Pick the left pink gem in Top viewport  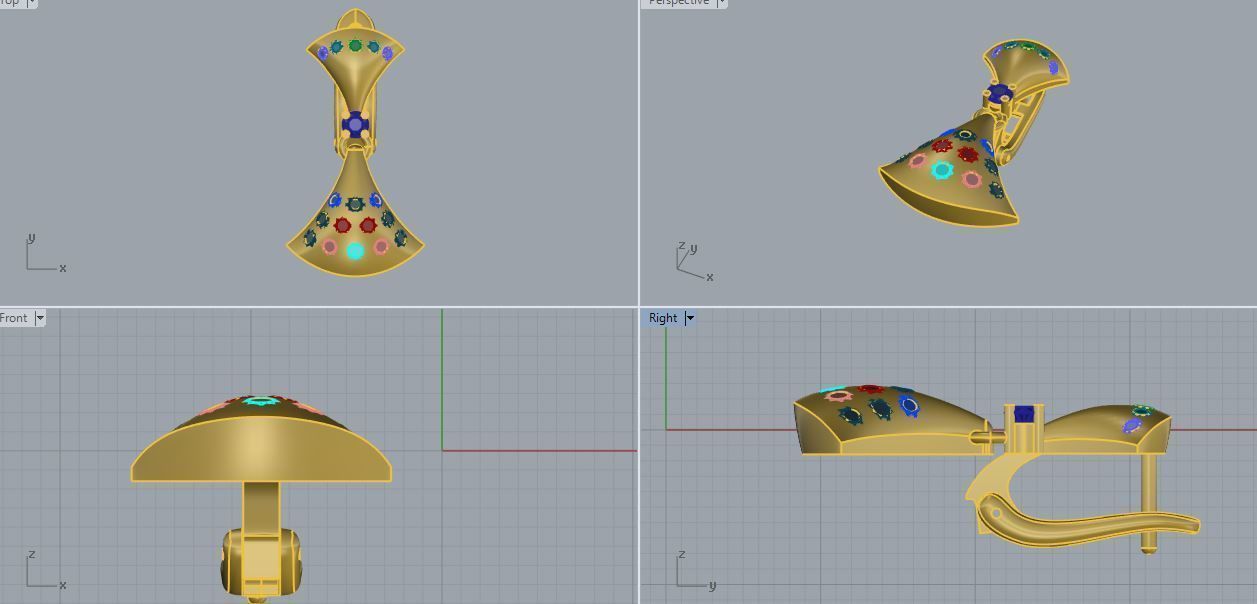click(329, 246)
